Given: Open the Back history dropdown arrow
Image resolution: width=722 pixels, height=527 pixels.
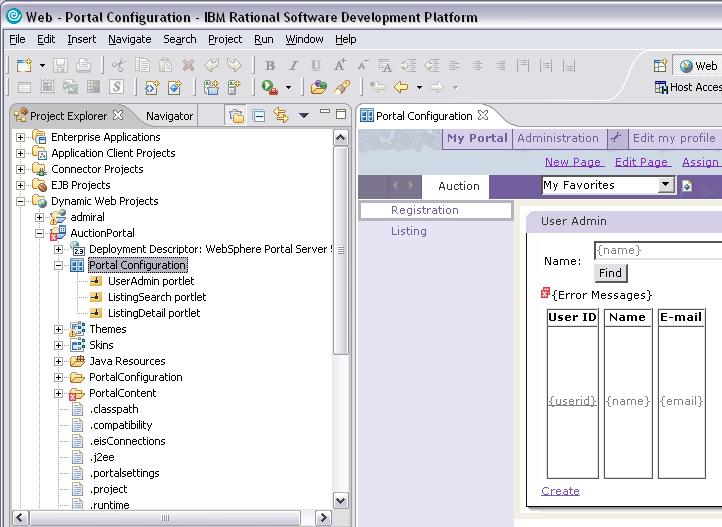Looking at the screenshot, I should pos(419,87).
